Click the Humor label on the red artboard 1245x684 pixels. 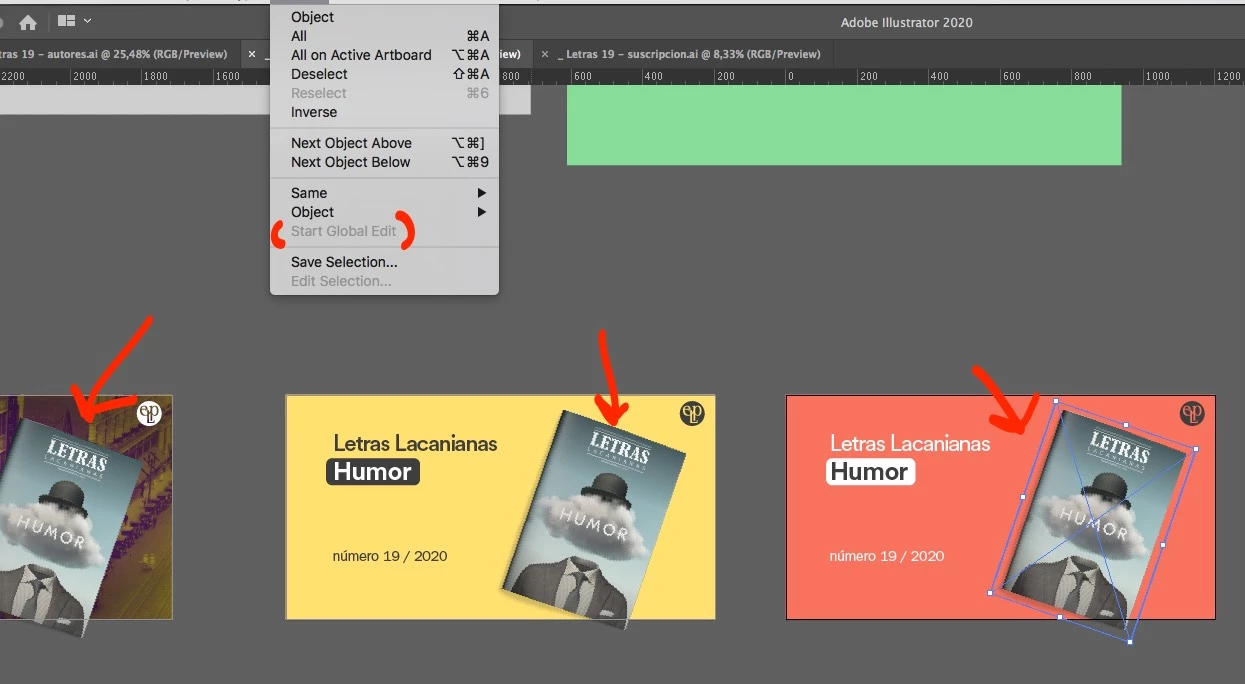click(870, 472)
